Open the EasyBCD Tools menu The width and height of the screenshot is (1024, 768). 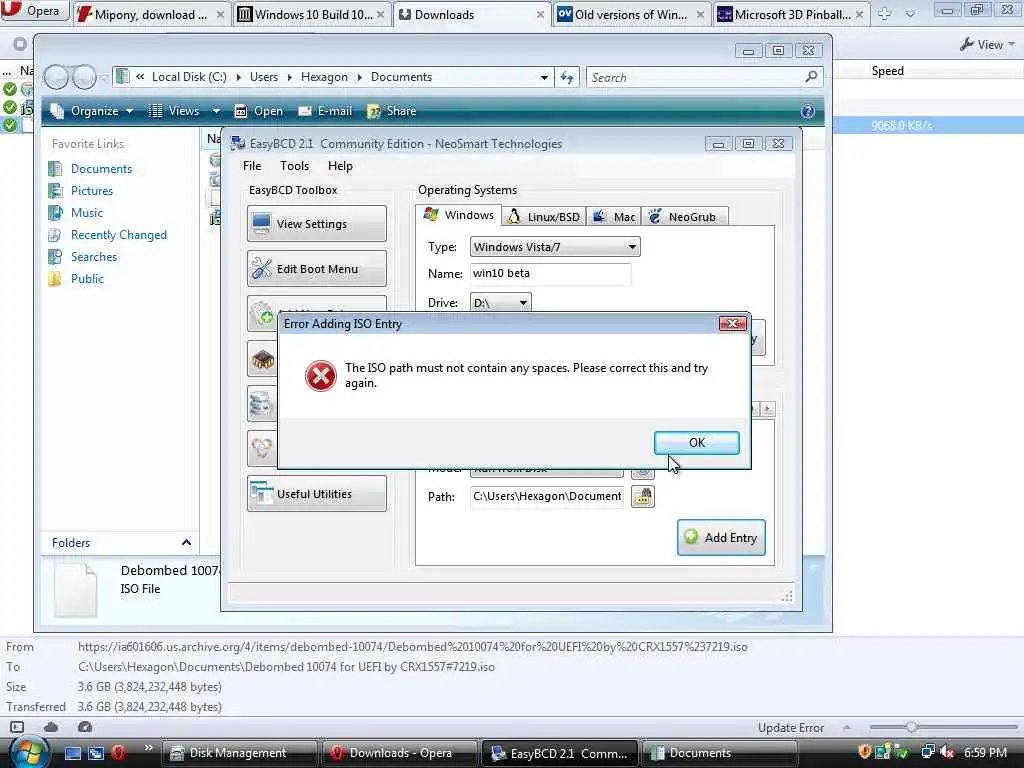tap(294, 166)
